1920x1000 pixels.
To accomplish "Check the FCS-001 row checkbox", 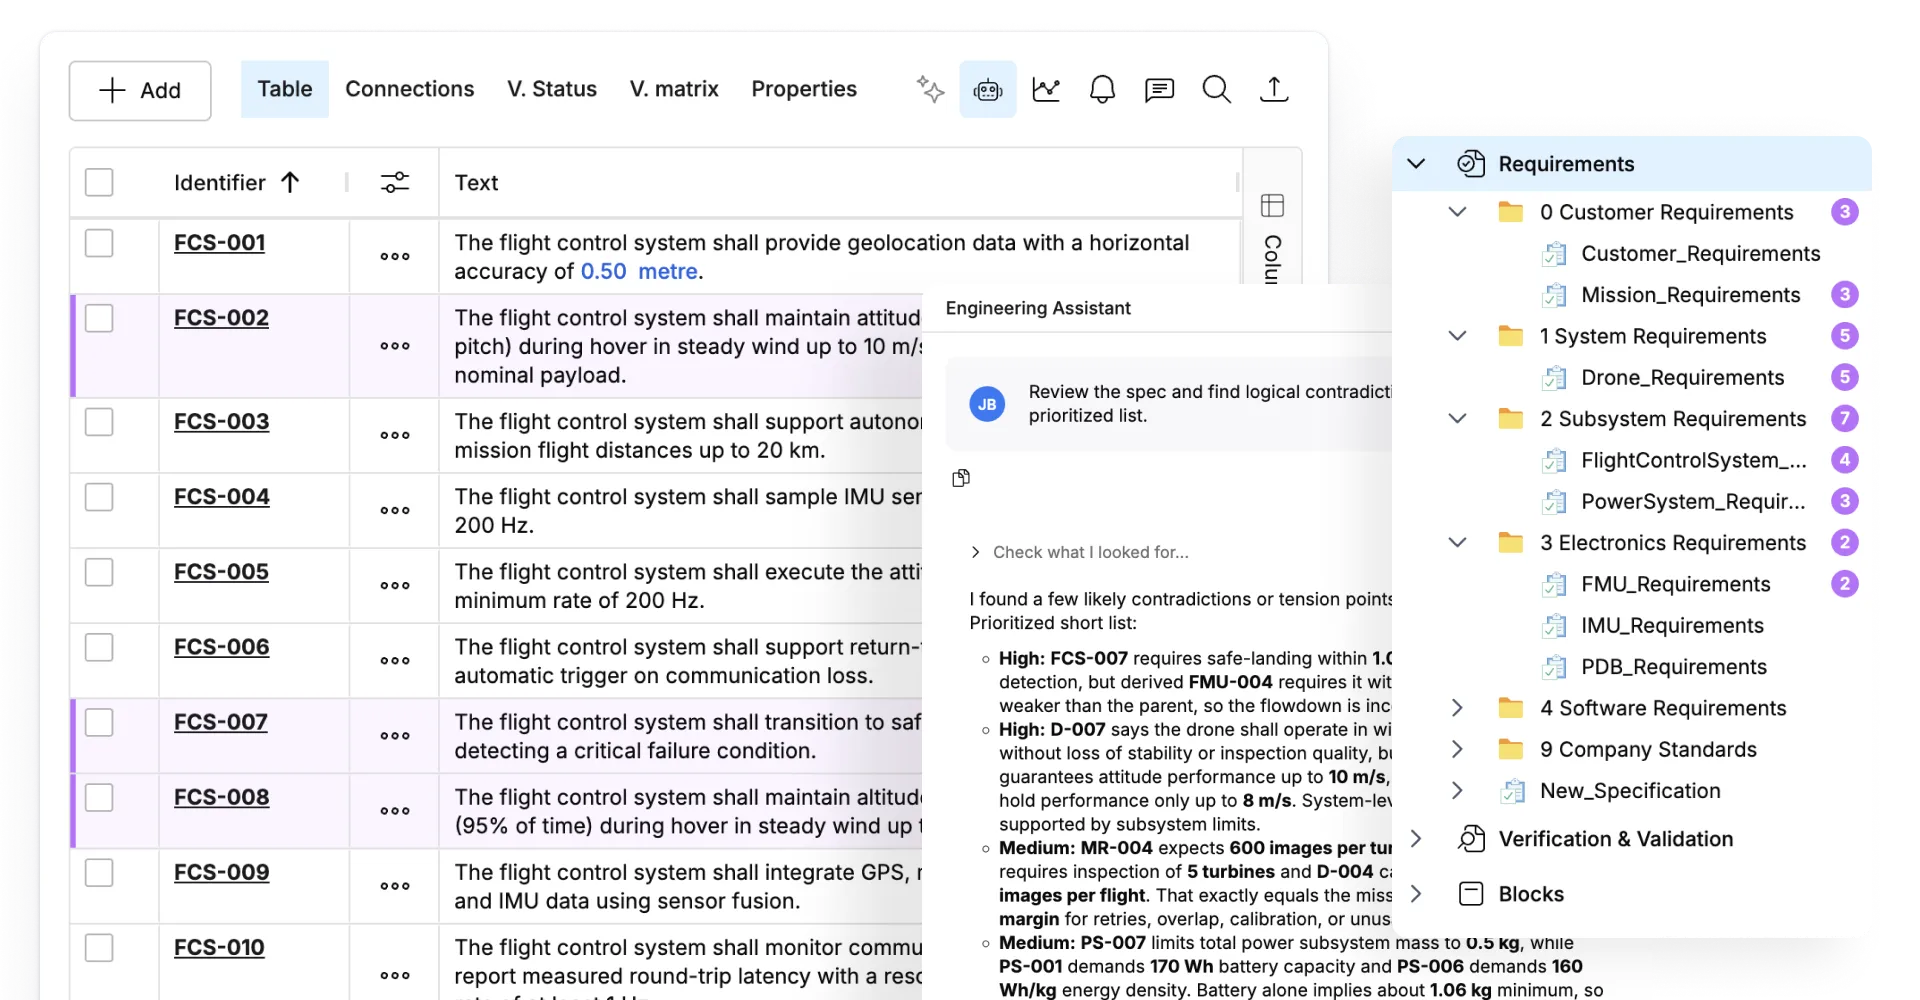I will [x=99, y=243].
